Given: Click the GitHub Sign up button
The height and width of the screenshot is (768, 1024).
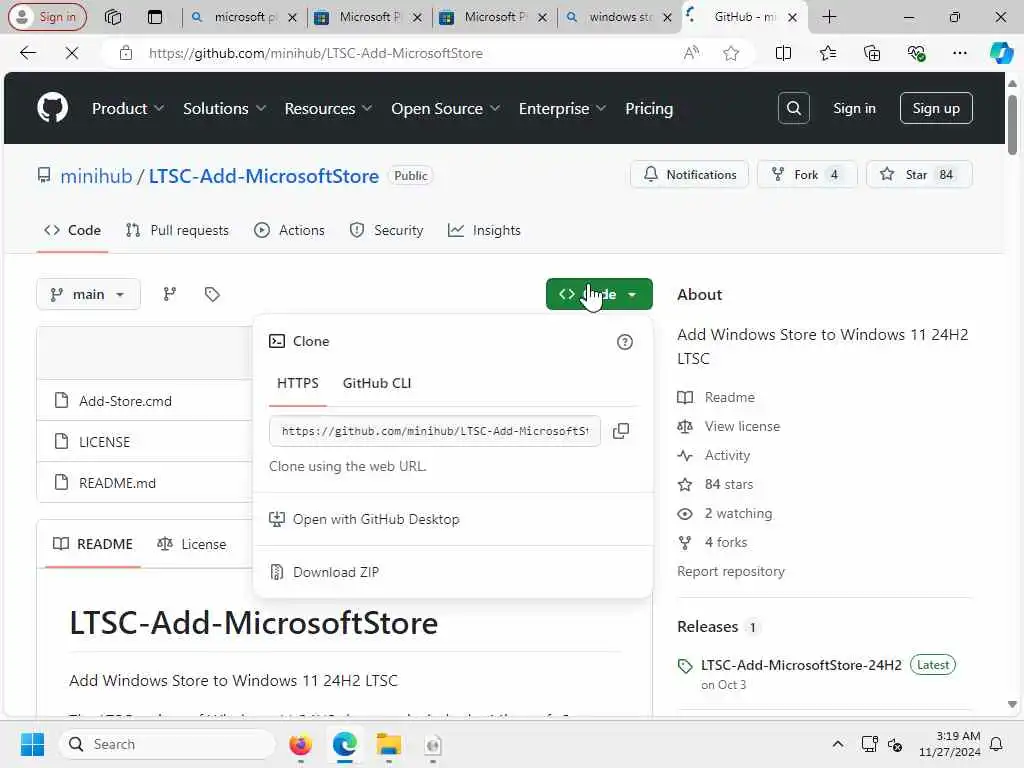Looking at the screenshot, I should pyautogui.click(x=936, y=108).
